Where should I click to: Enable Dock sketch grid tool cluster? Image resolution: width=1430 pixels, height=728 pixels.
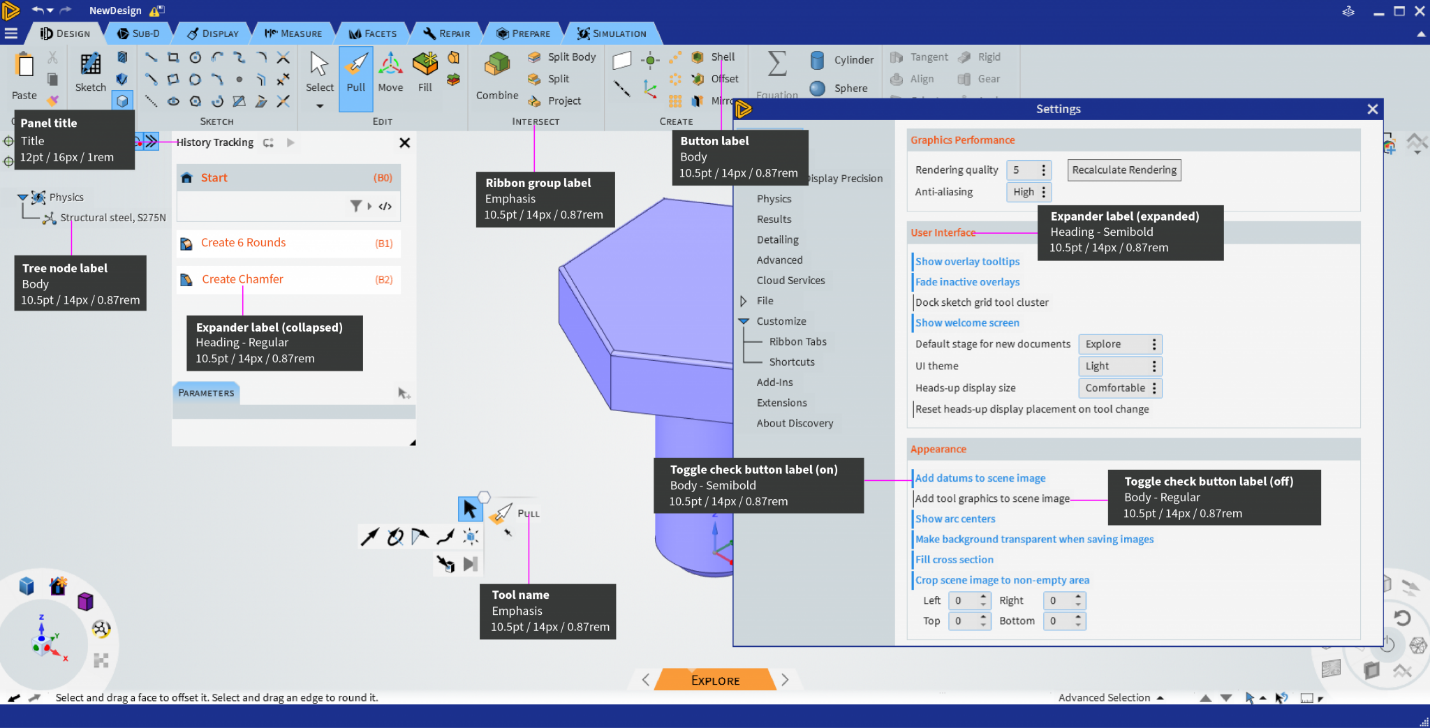pos(981,302)
